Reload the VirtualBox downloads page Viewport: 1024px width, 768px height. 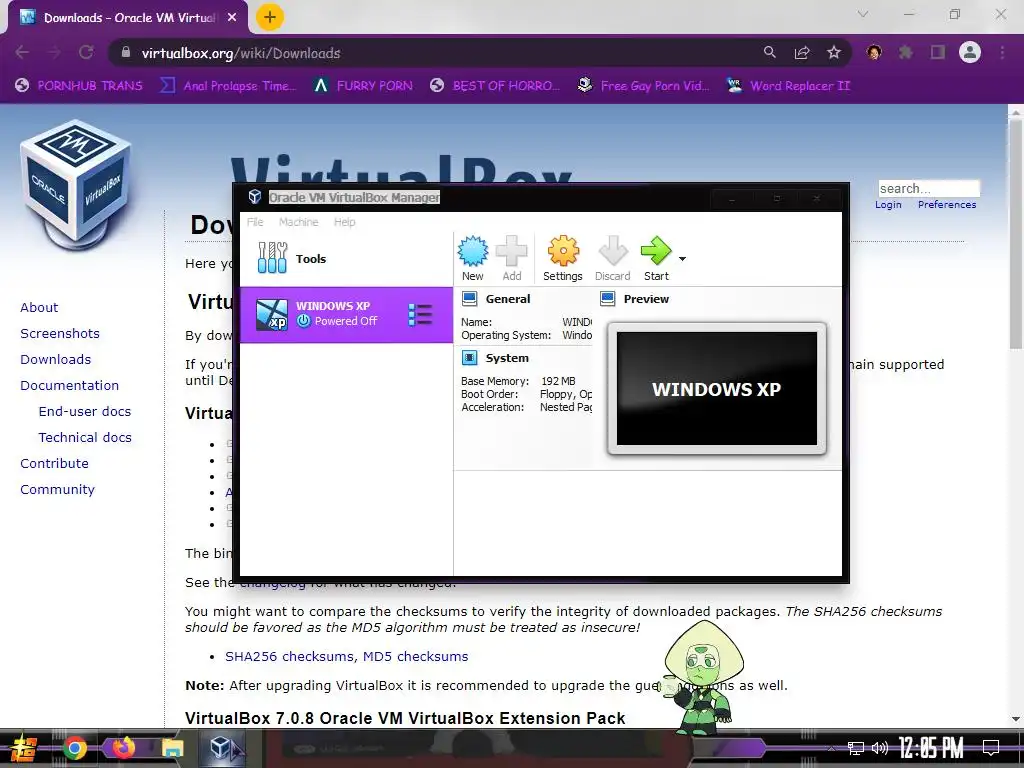(x=86, y=52)
